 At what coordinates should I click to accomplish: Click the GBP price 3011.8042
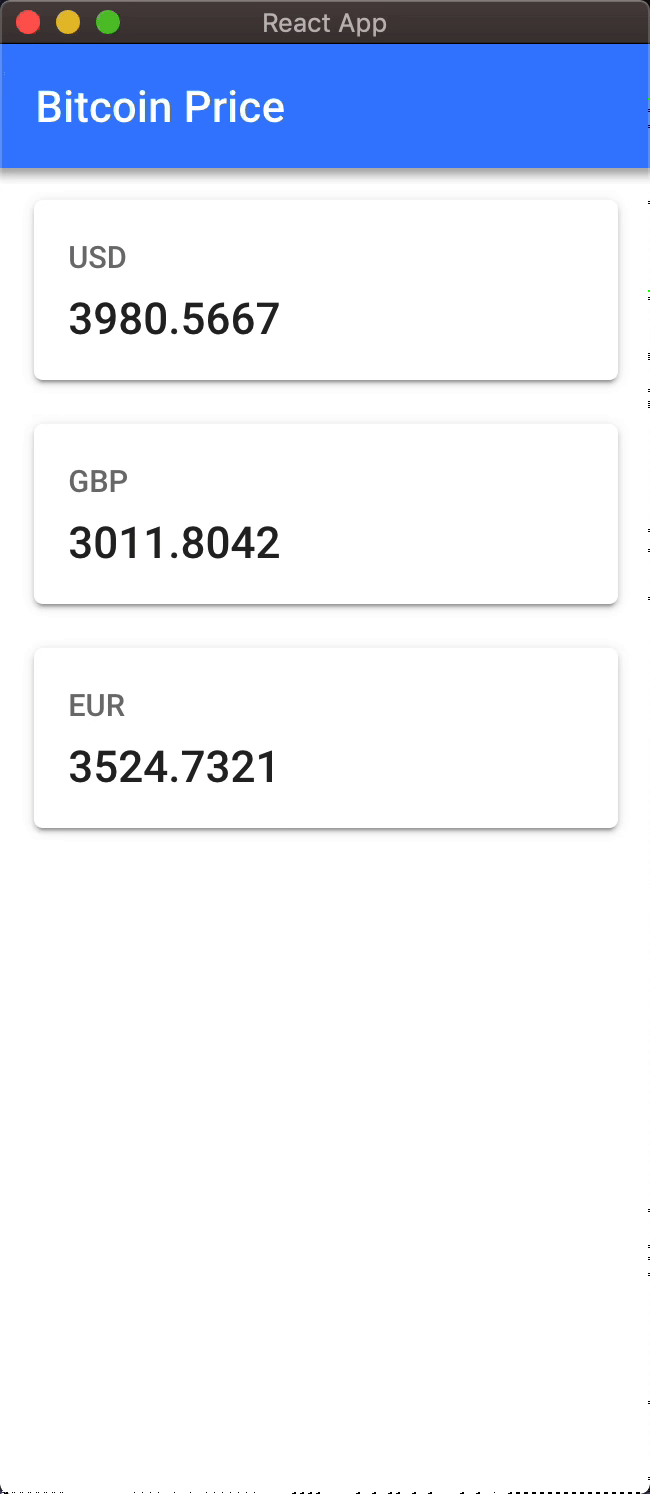tap(174, 544)
